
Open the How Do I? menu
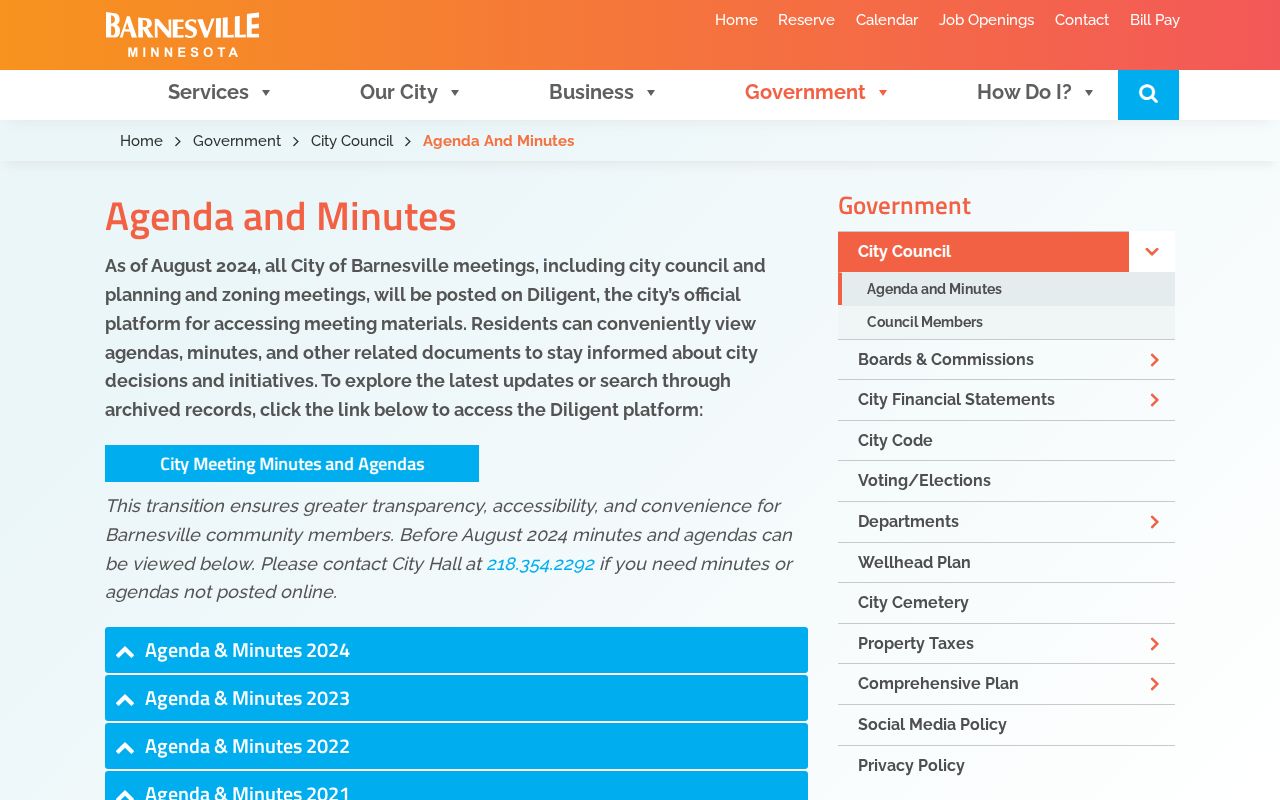click(1024, 92)
